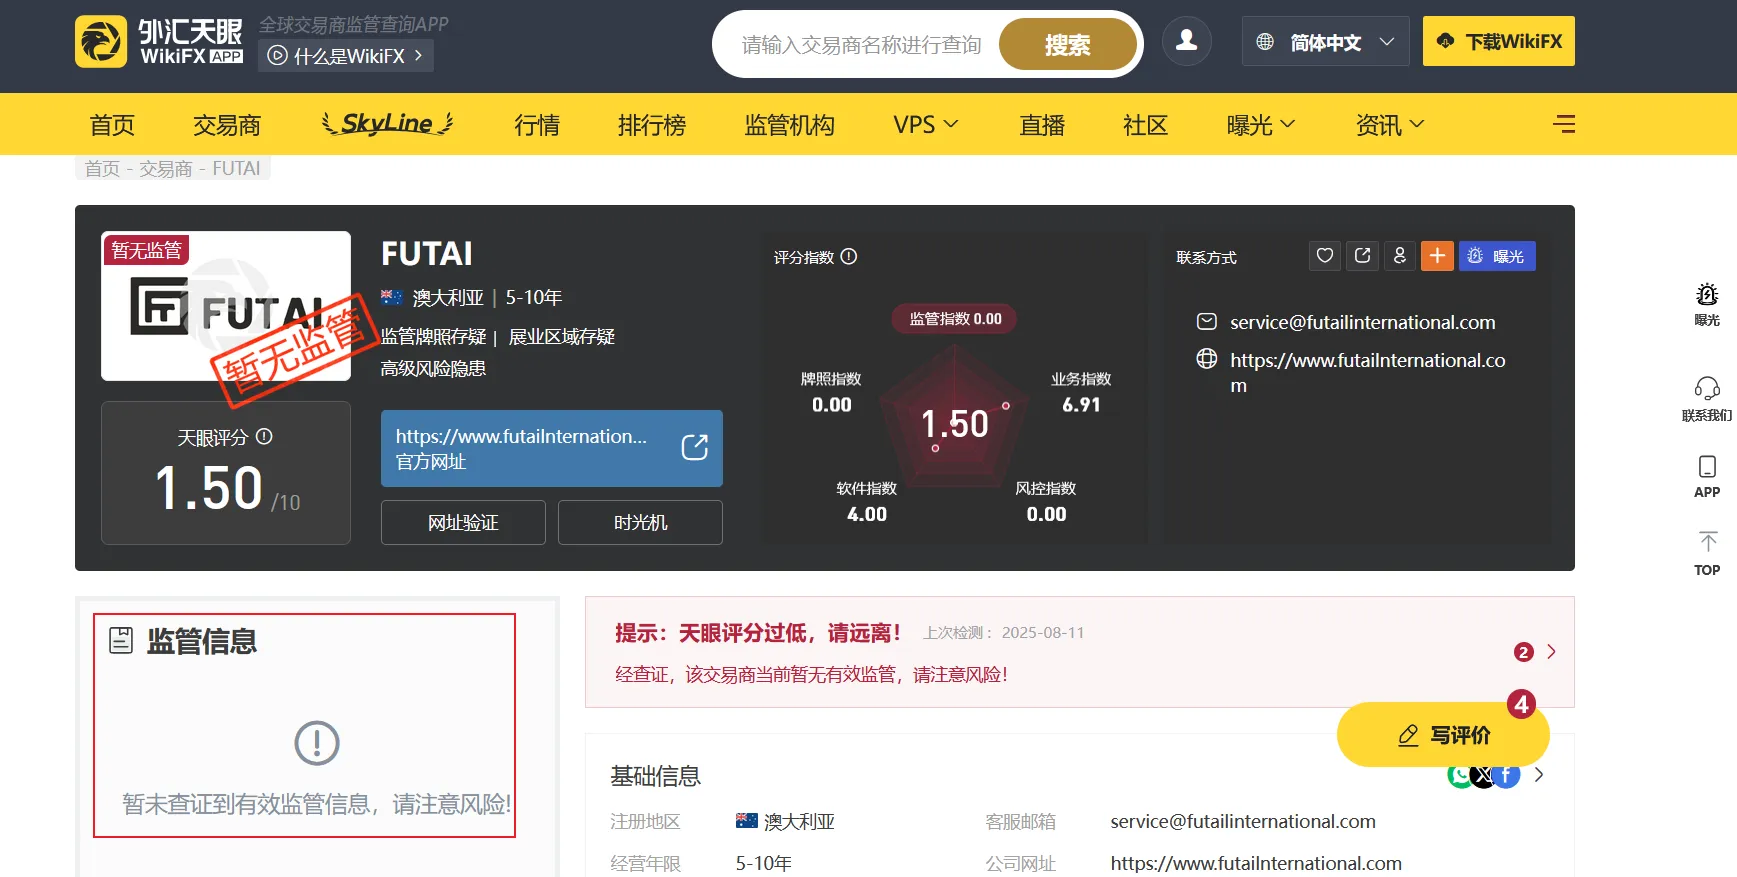Focus the broker name search field

[x=862, y=44]
